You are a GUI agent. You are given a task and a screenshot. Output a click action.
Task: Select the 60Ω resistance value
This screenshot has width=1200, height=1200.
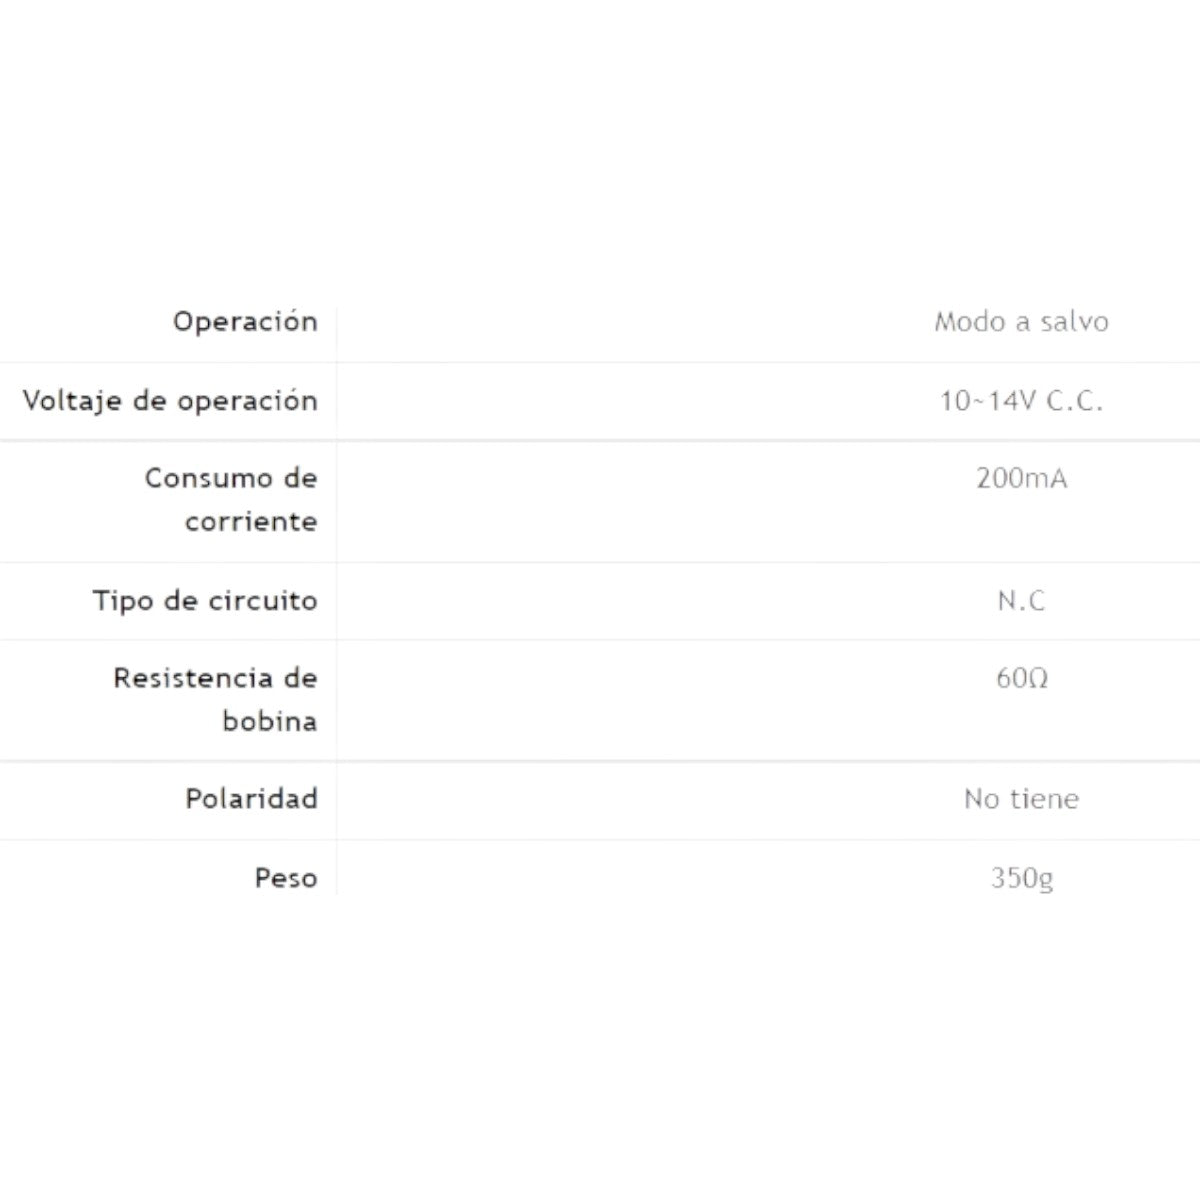[1021, 678]
